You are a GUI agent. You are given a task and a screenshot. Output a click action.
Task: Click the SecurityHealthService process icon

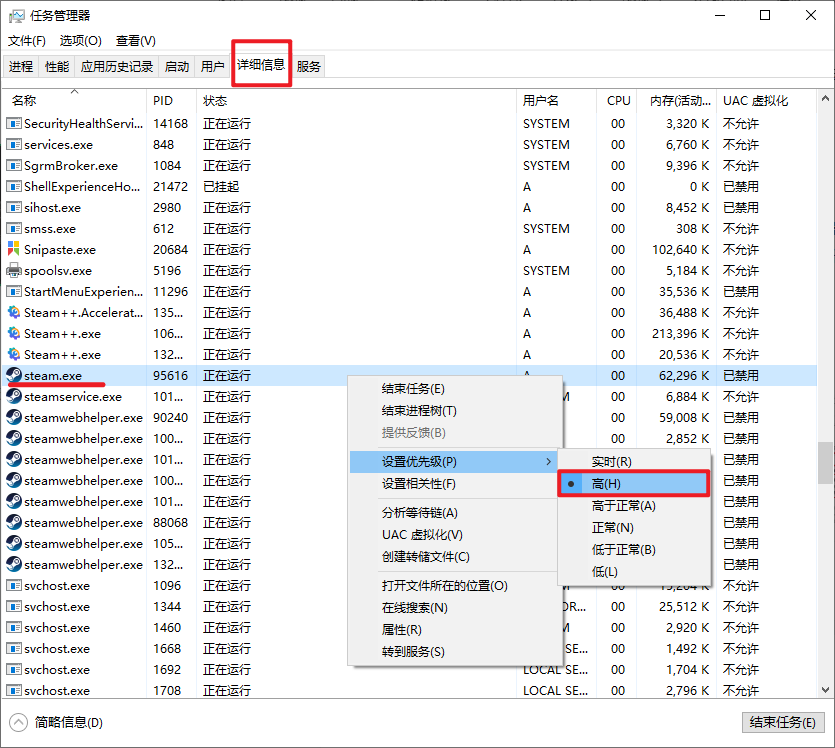click(14, 124)
